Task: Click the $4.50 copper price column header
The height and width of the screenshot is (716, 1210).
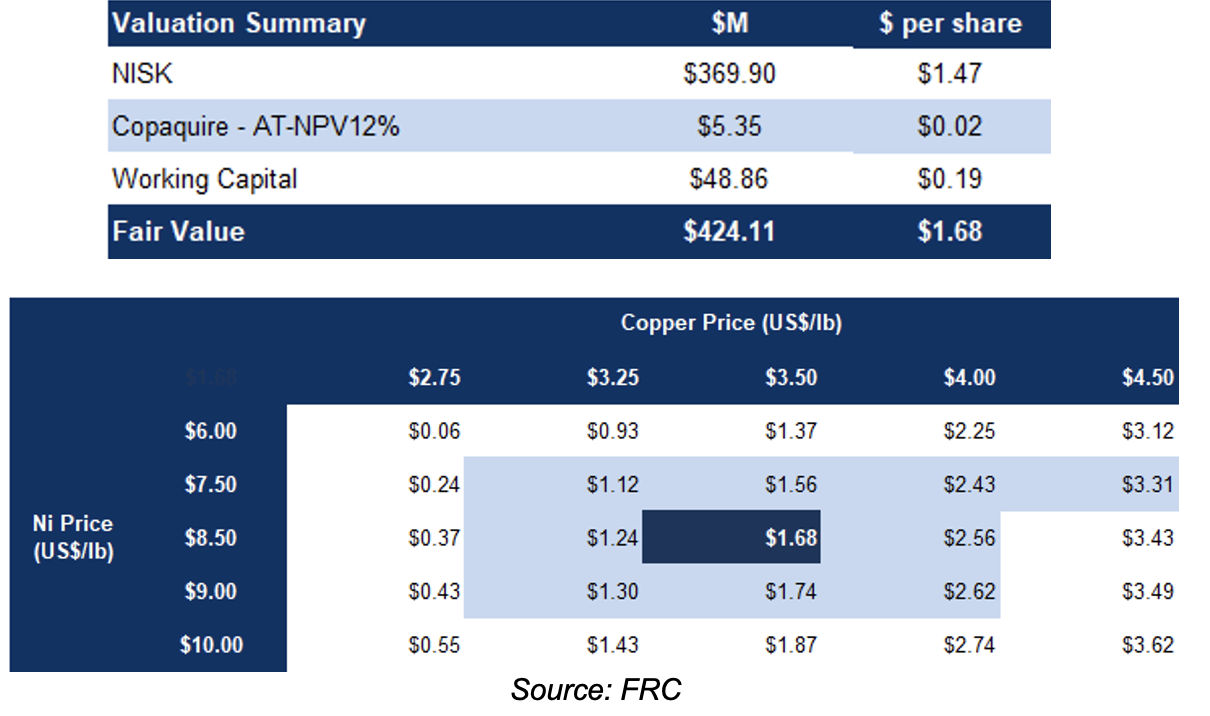Action: click(1147, 378)
